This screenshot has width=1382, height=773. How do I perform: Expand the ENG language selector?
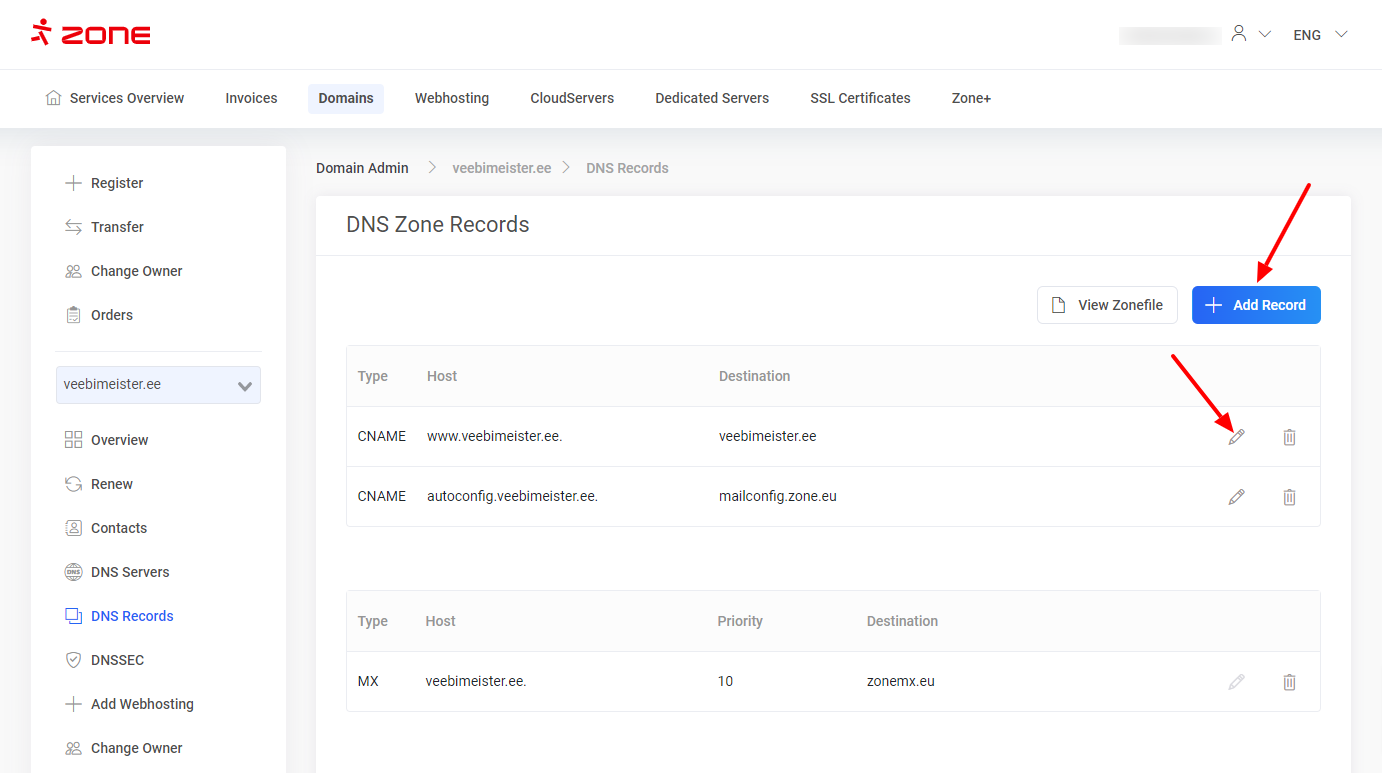(1320, 35)
